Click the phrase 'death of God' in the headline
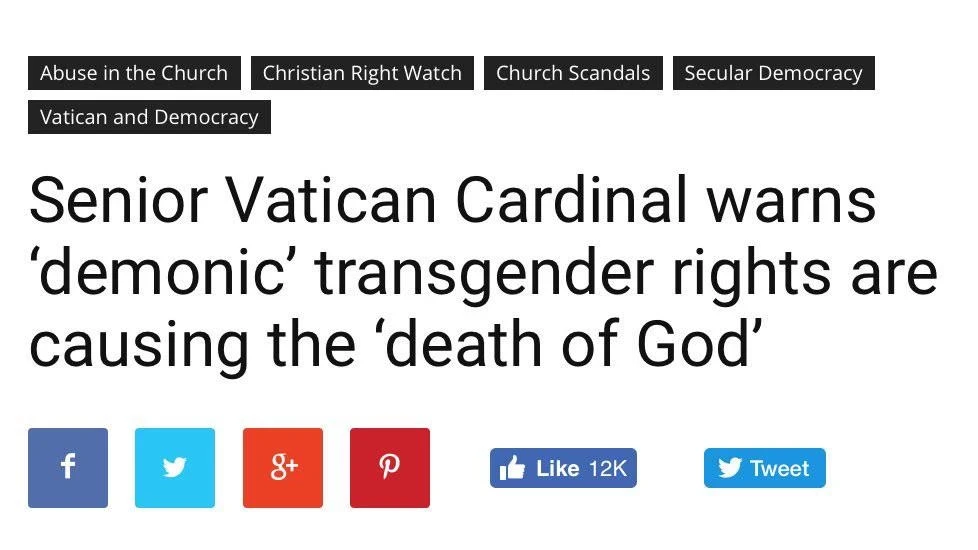The width and height of the screenshot is (978, 550). 563,344
